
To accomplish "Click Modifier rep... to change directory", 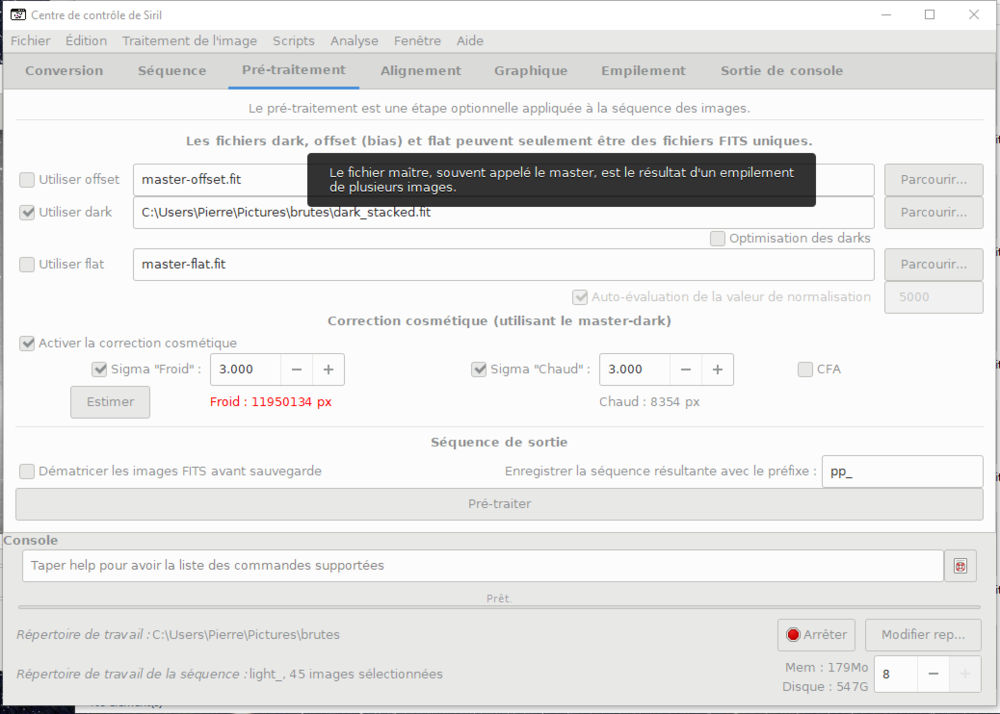I will [x=923, y=635].
